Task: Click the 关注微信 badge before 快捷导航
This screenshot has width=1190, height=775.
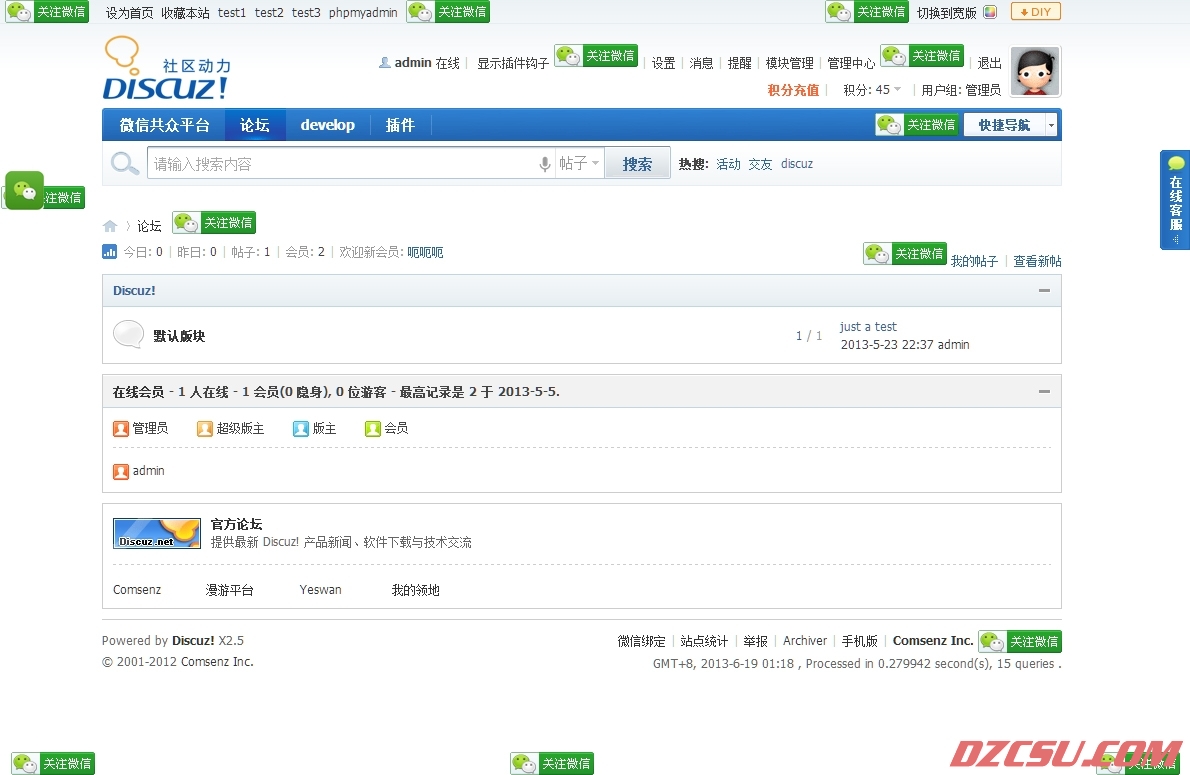Action: point(917,124)
